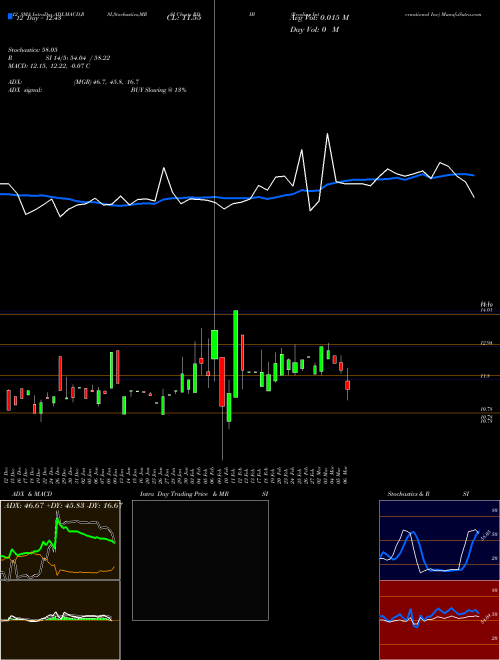Click the 'ADX: 46.67 +DY: 45.83 -DY: 16.67' header
Viewport: 500px width, 660px height.
[x=63, y=505]
